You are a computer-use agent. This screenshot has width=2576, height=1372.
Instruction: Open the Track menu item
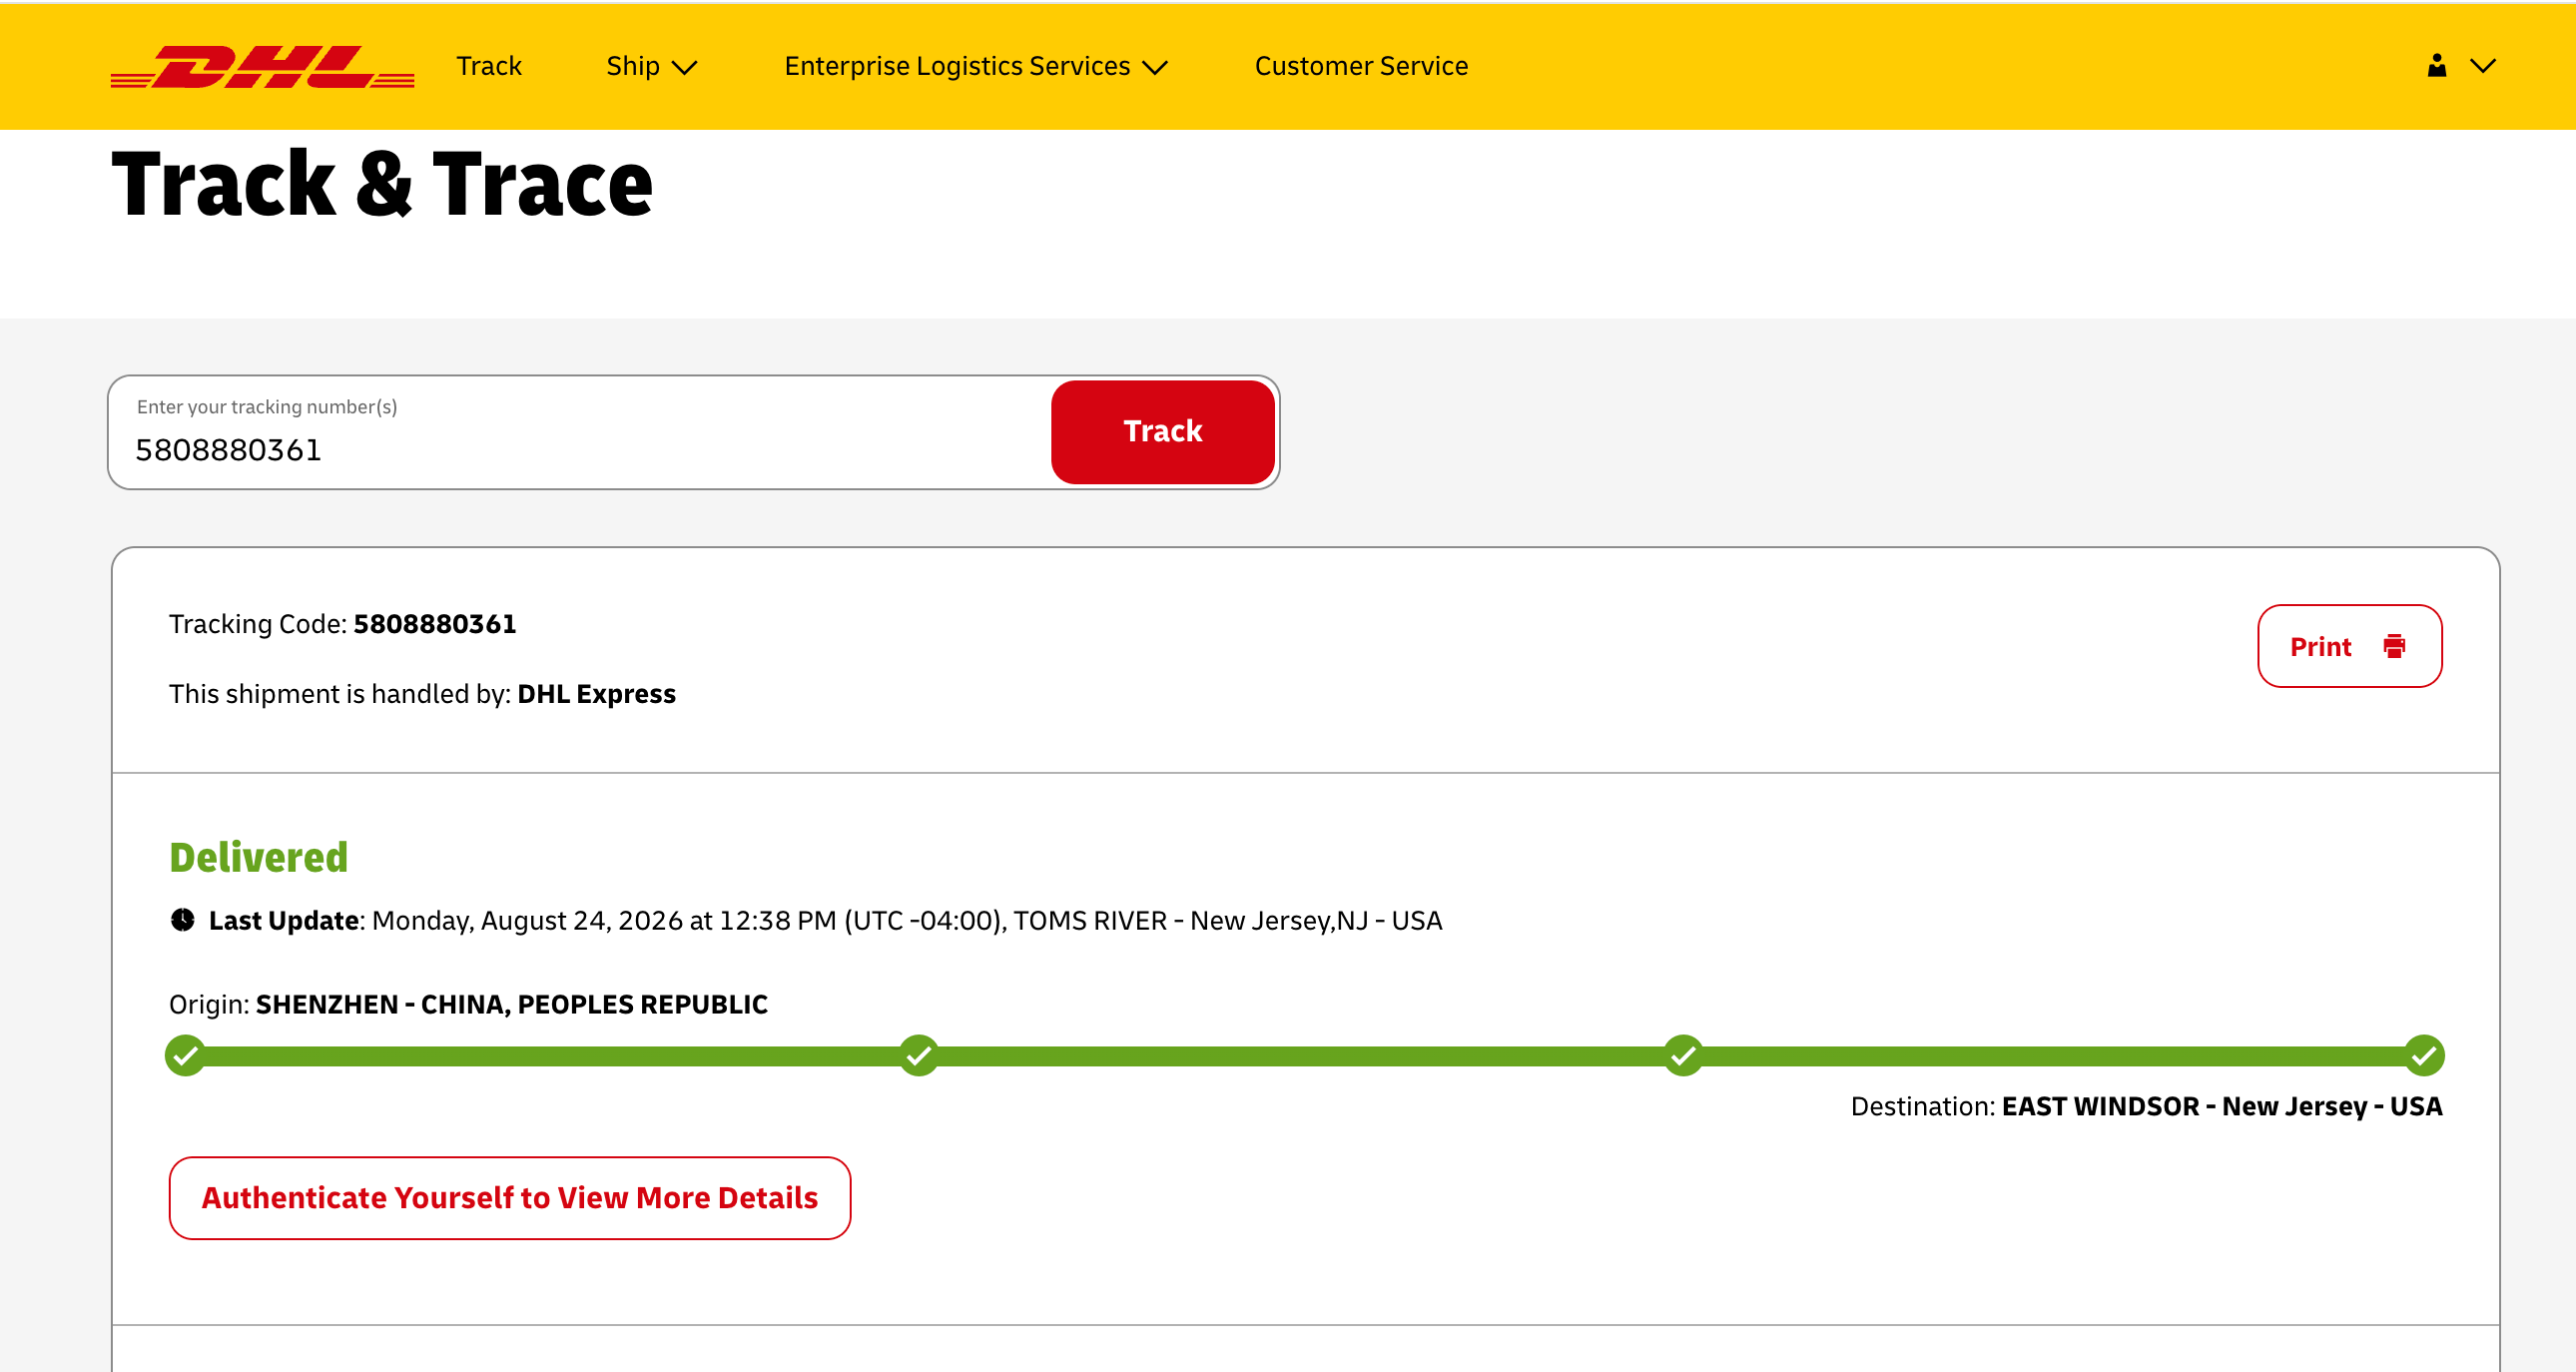pyautogui.click(x=489, y=66)
